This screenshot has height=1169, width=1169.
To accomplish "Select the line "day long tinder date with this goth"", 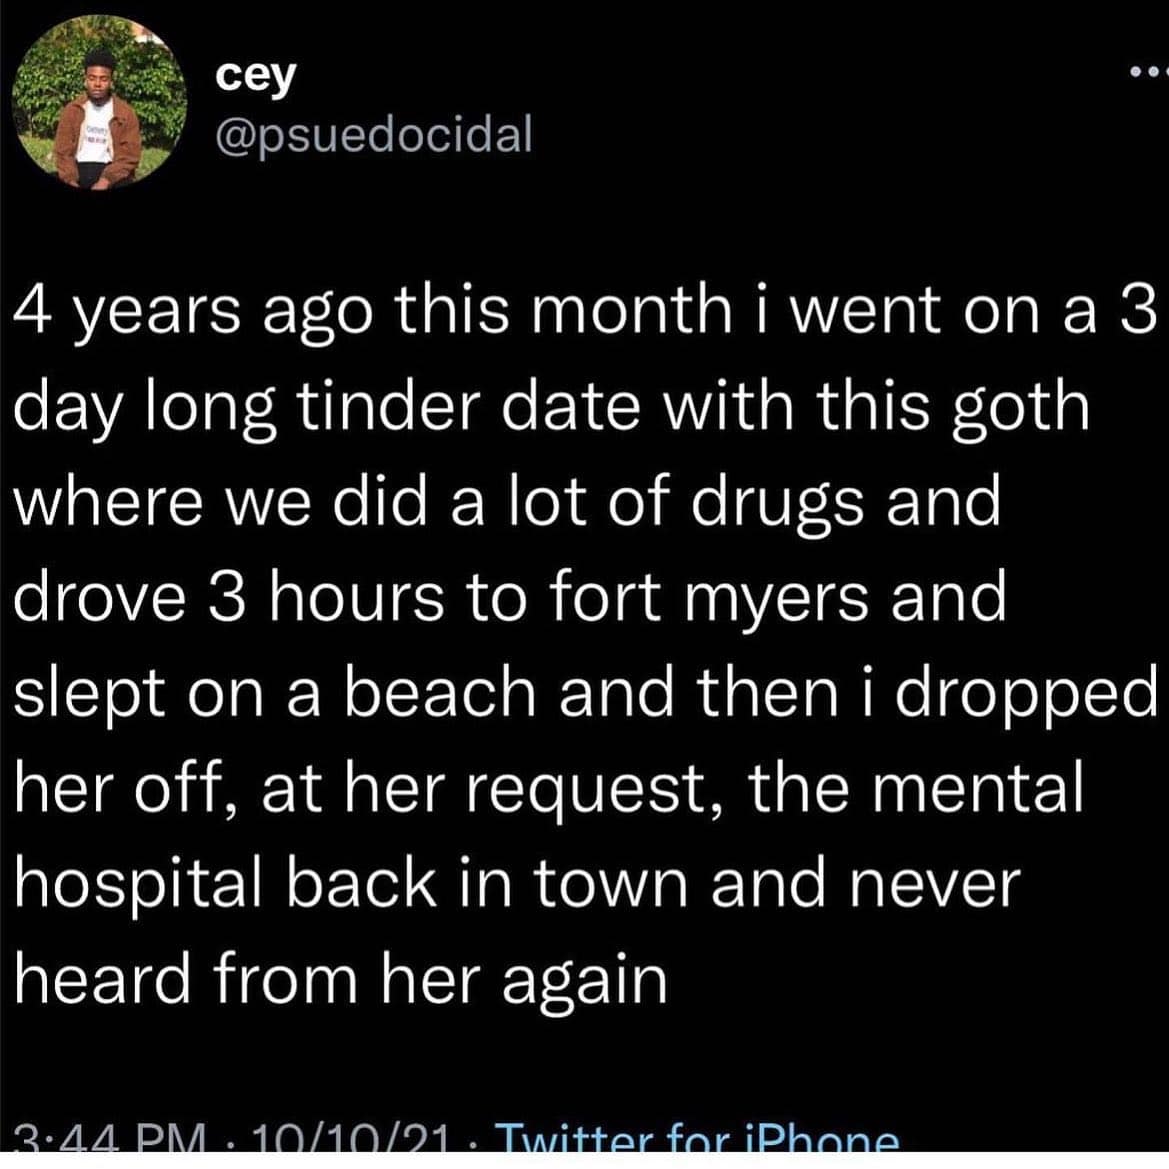I will [550, 408].
